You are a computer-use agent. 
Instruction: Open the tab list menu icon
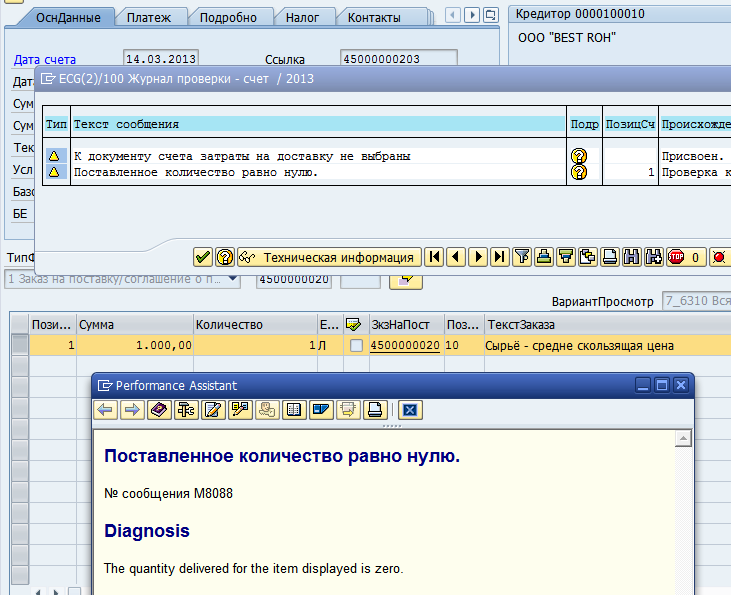pyautogui.click(x=493, y=15)
